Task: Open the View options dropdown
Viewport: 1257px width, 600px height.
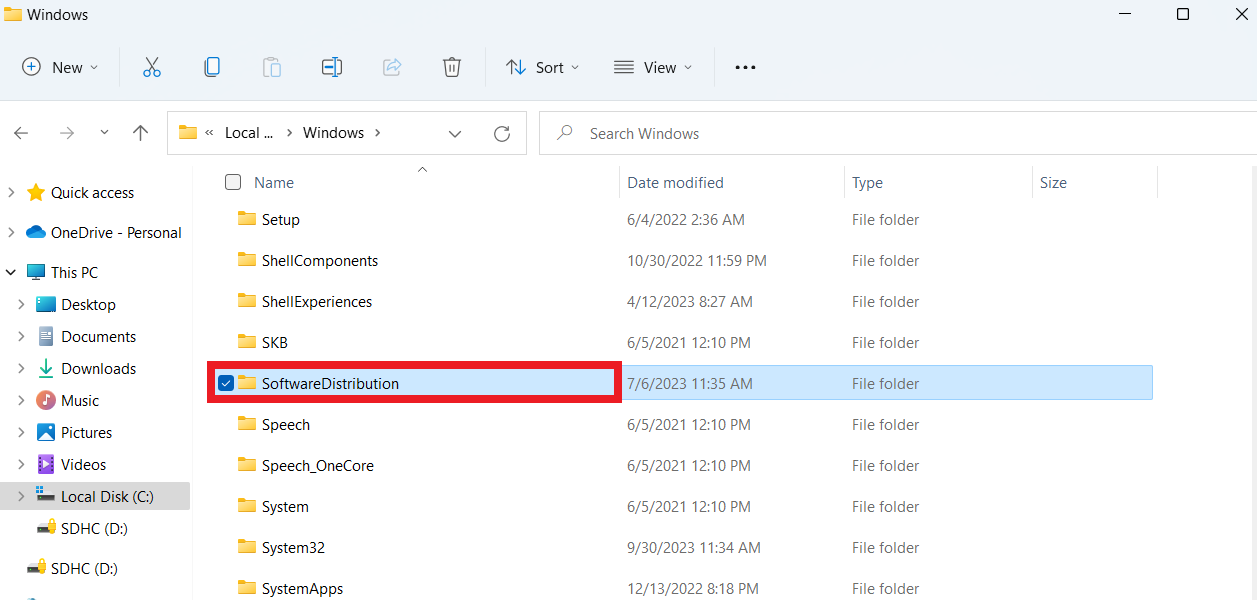Action: (x=652, y=67)
